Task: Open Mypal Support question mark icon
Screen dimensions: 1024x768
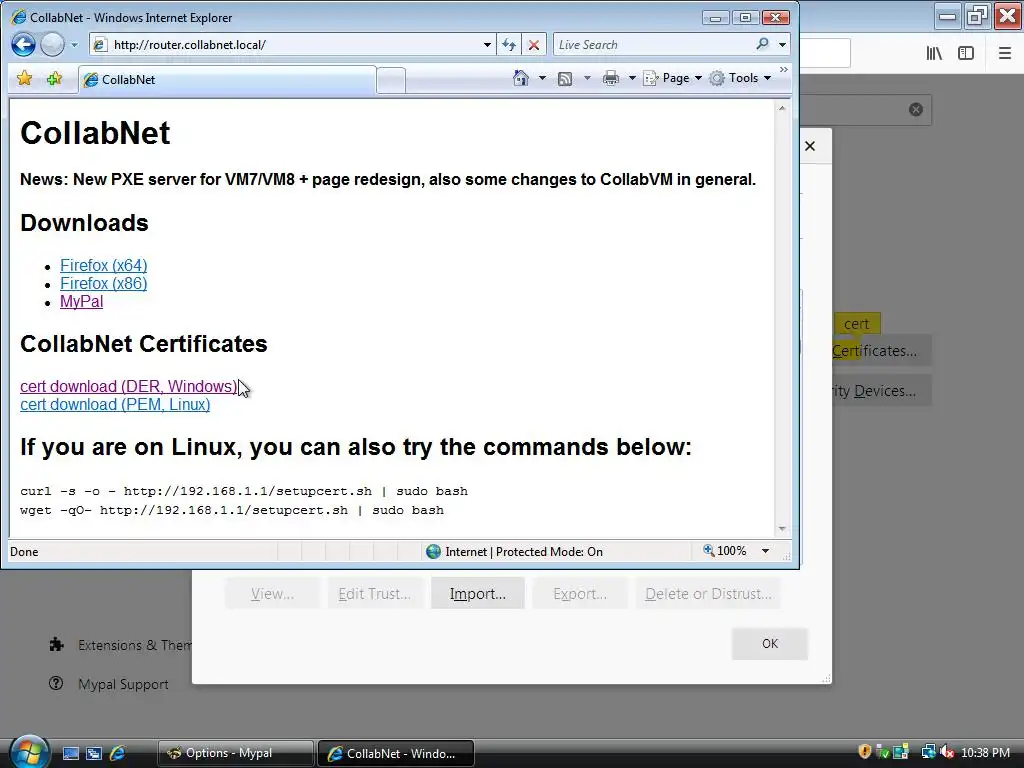Action: coord(56,684)
